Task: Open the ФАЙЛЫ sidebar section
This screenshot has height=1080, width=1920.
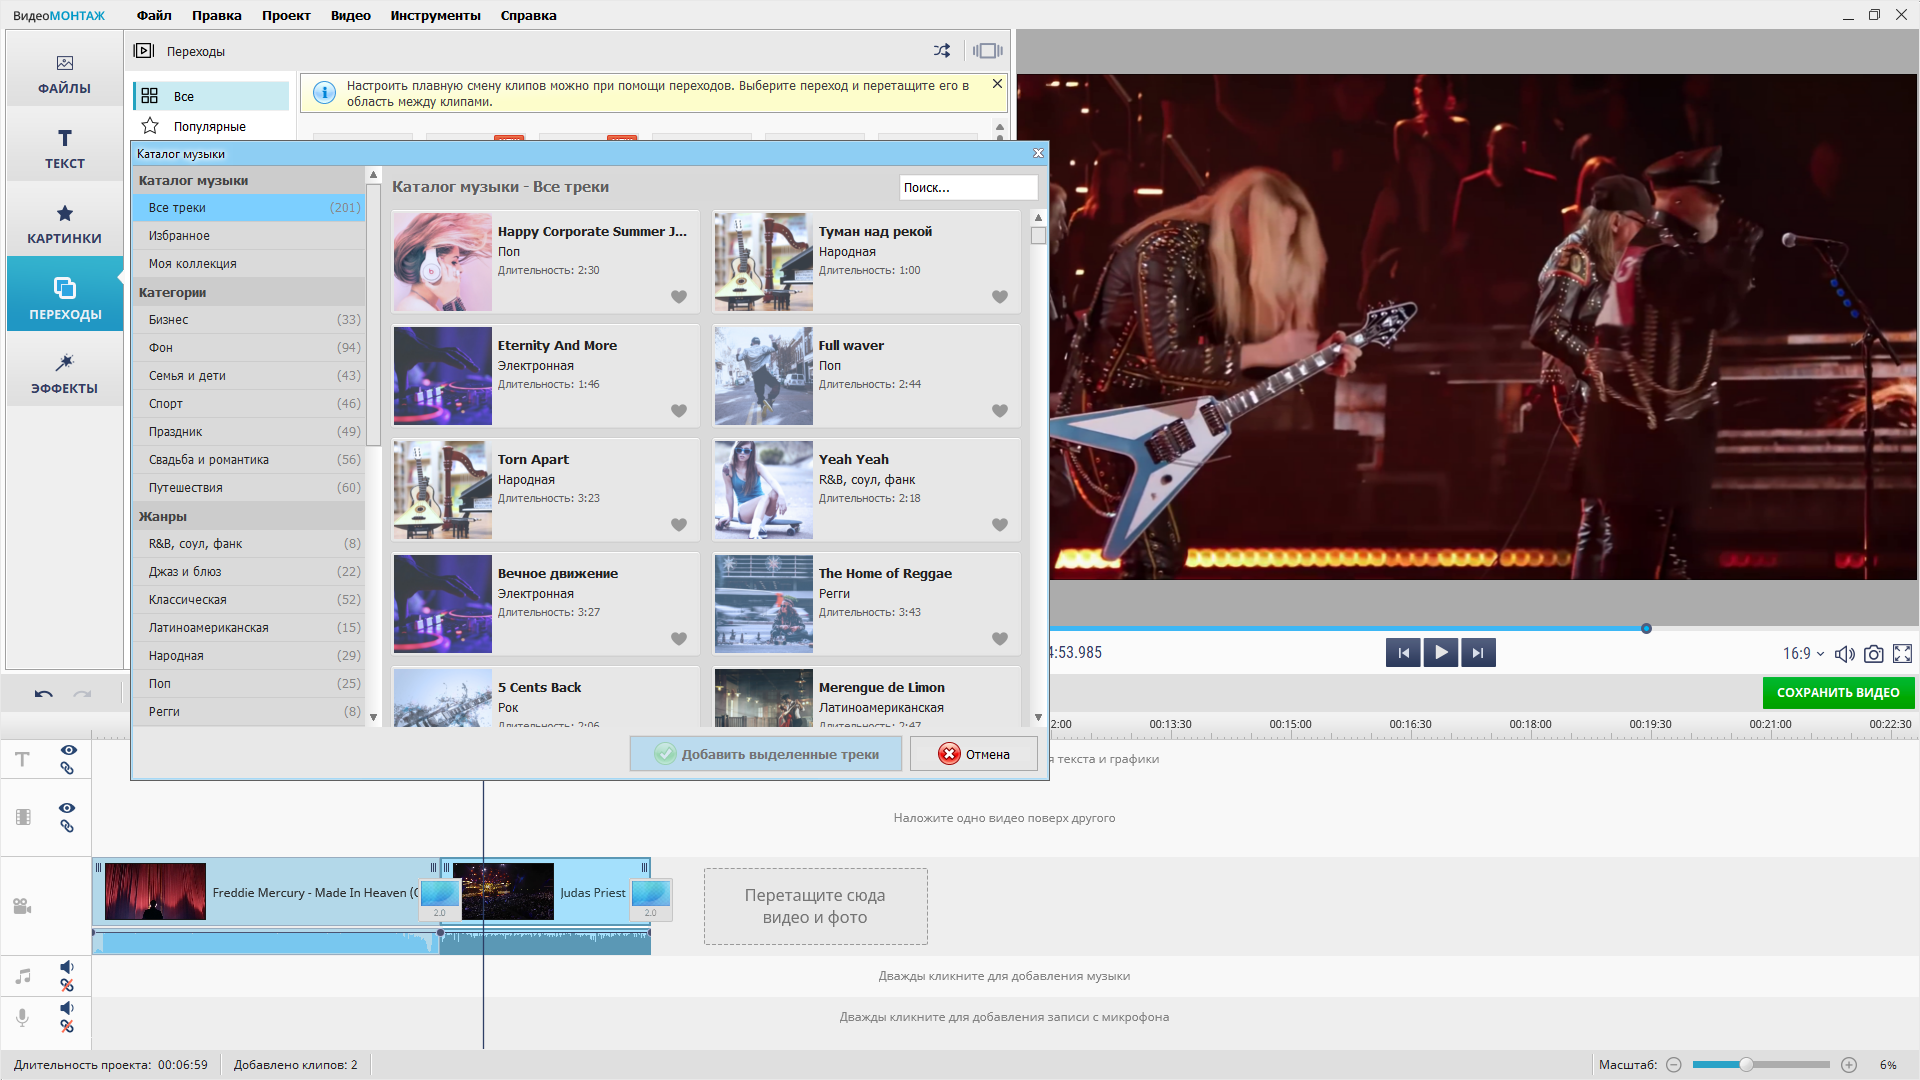Action: [x=65, y=75]
